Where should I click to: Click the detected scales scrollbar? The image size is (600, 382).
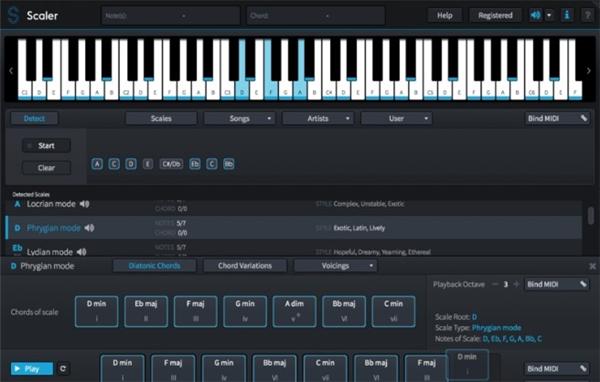click(591, 215)
